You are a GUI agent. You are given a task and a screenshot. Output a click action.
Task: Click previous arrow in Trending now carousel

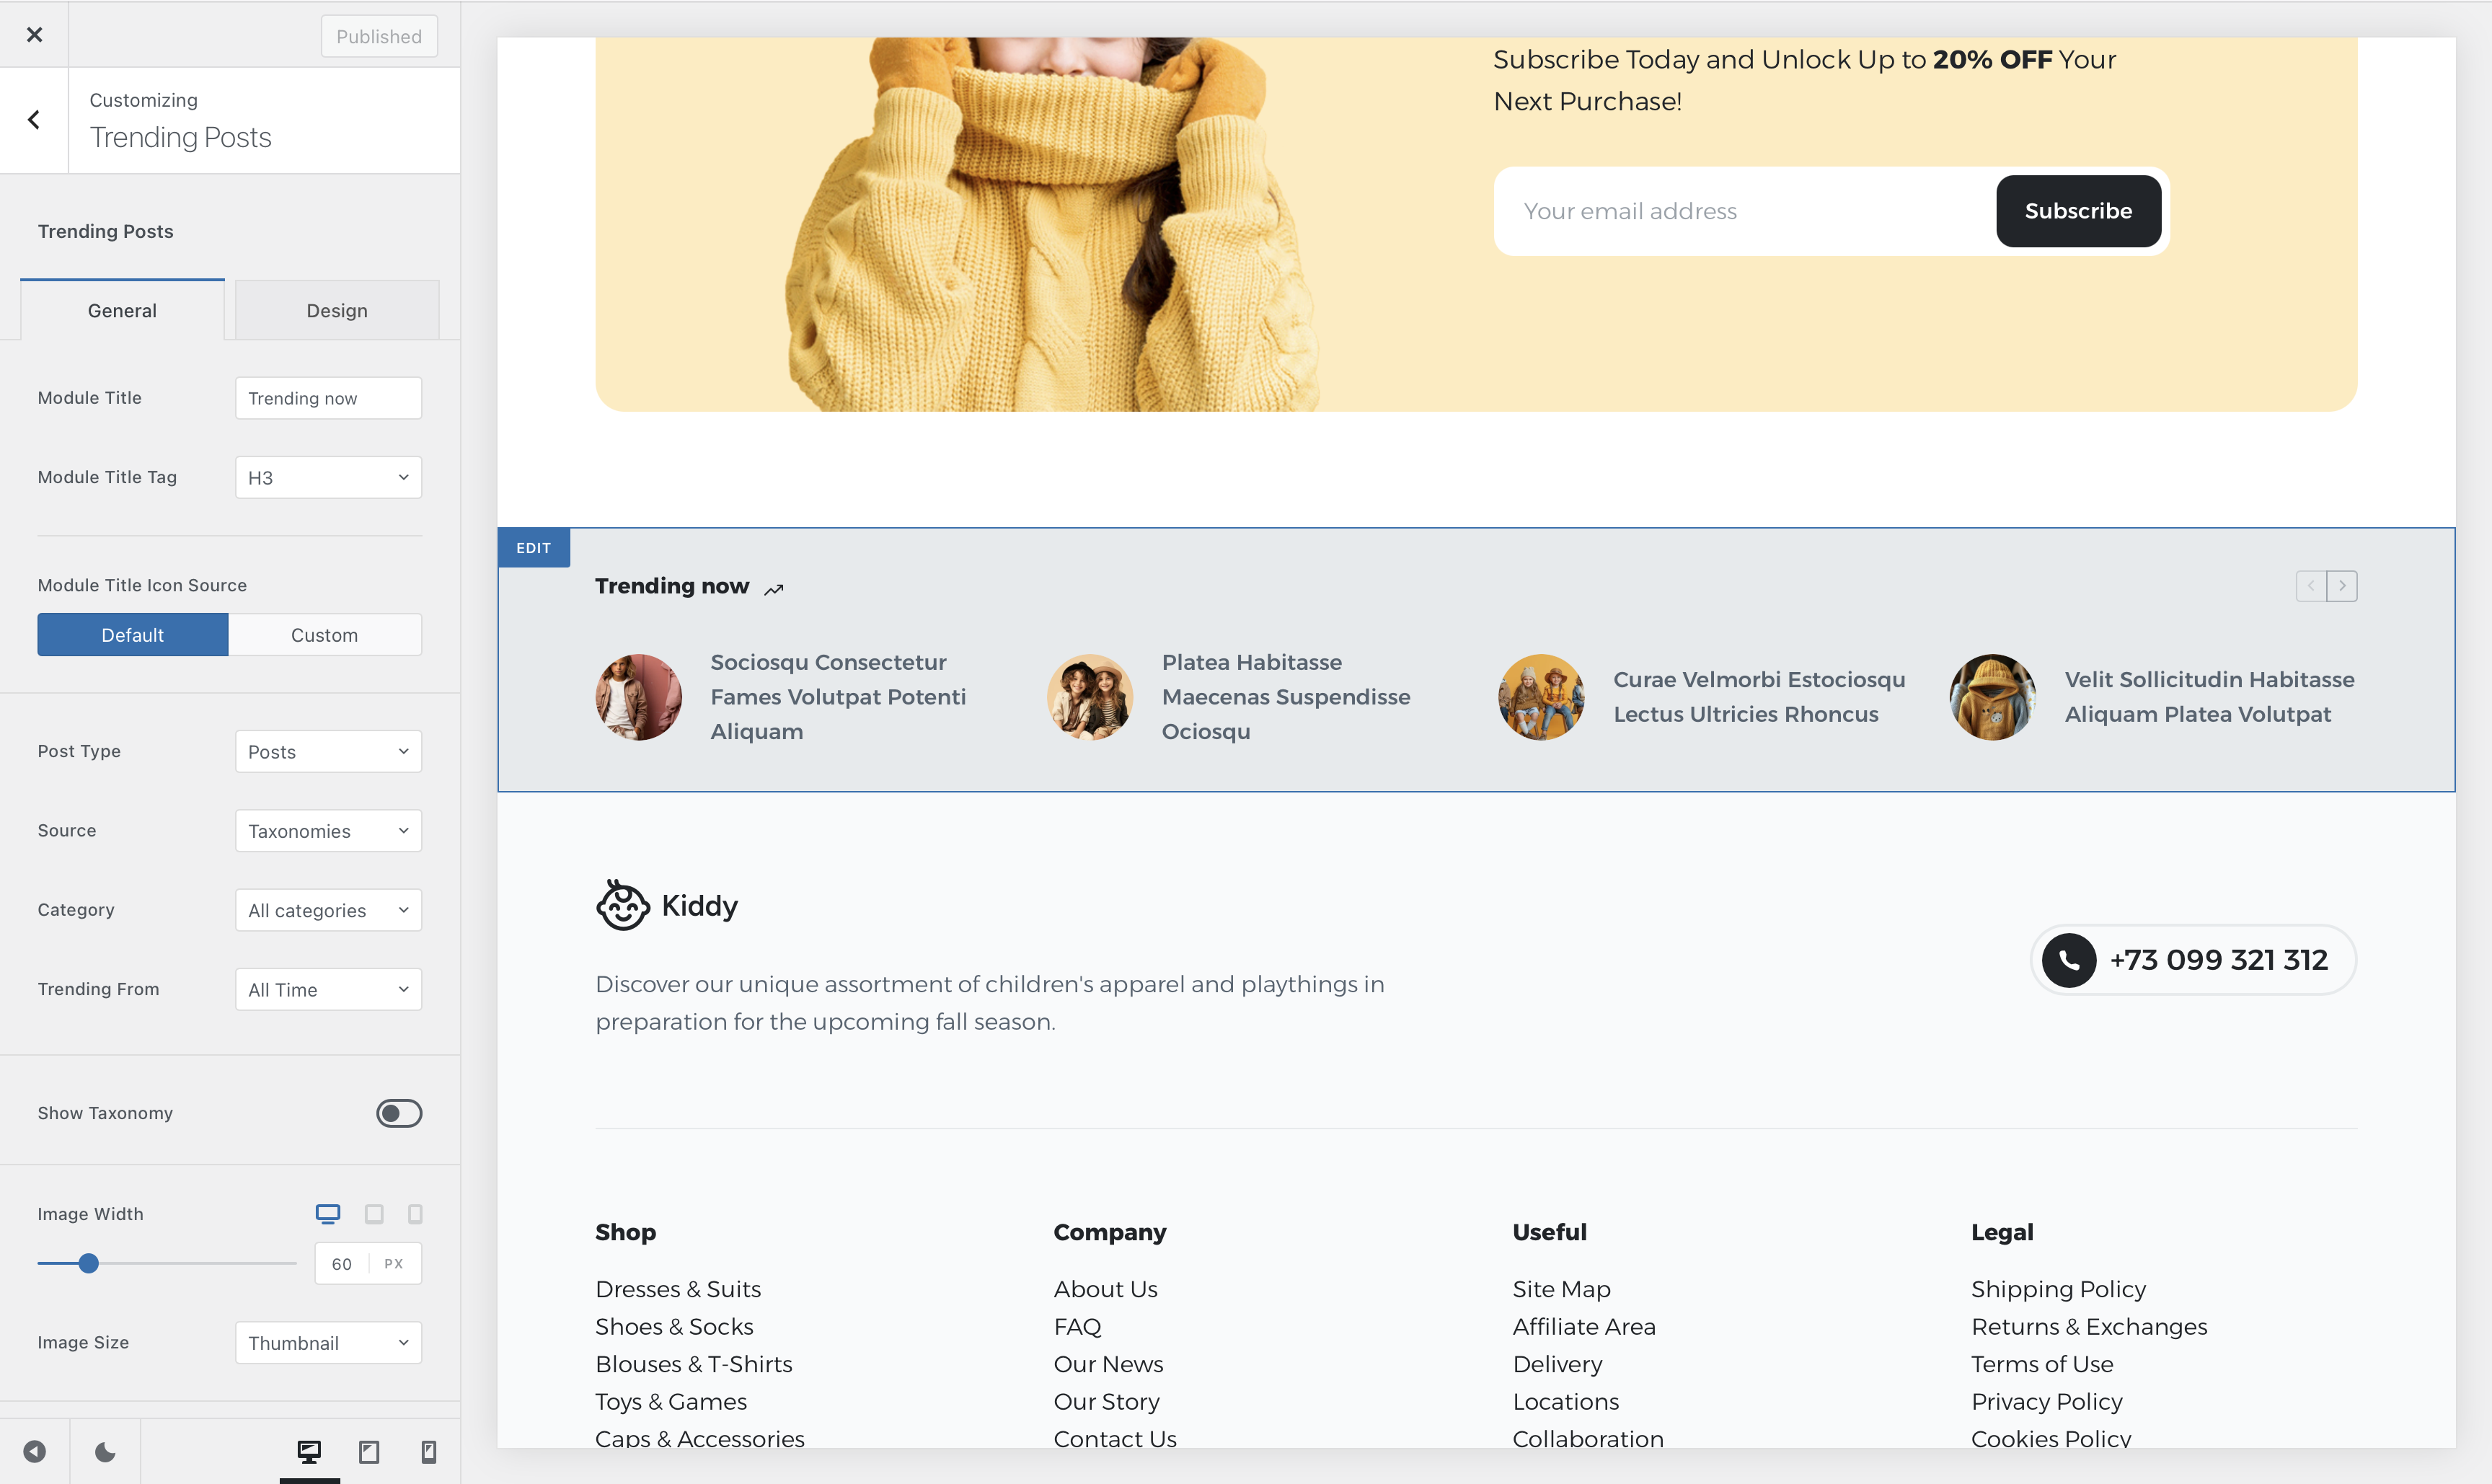[2311, 586]
